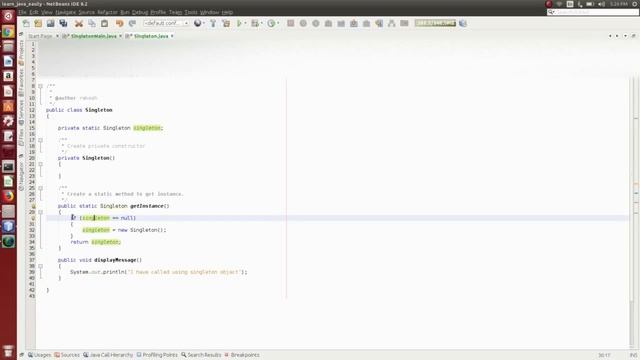Show the opened documents list dropdown arrow
This screenshot has height=360, width=640.
pos(625,36)
